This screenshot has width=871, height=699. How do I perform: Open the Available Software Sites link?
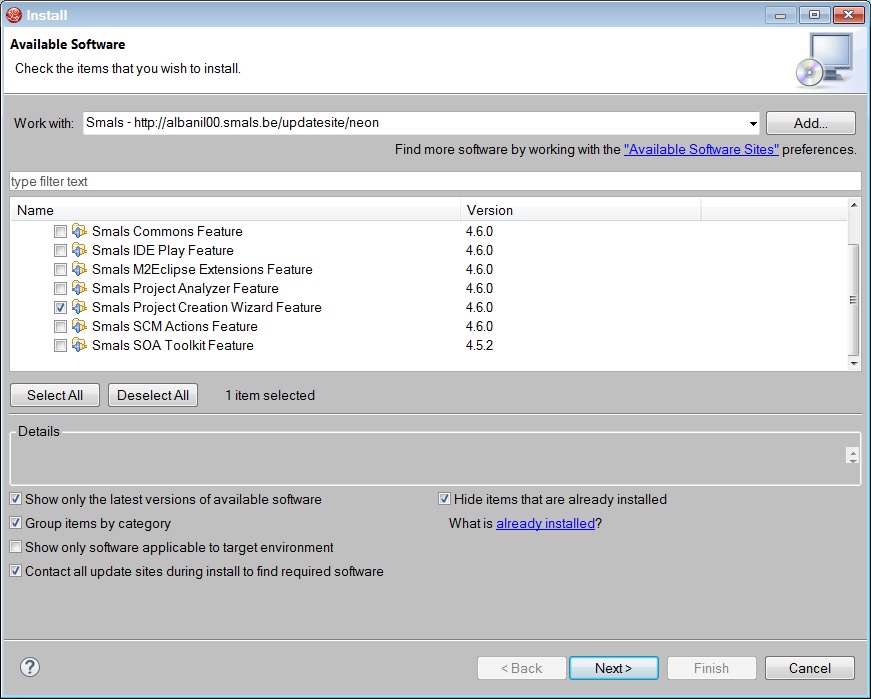(701, 149)
